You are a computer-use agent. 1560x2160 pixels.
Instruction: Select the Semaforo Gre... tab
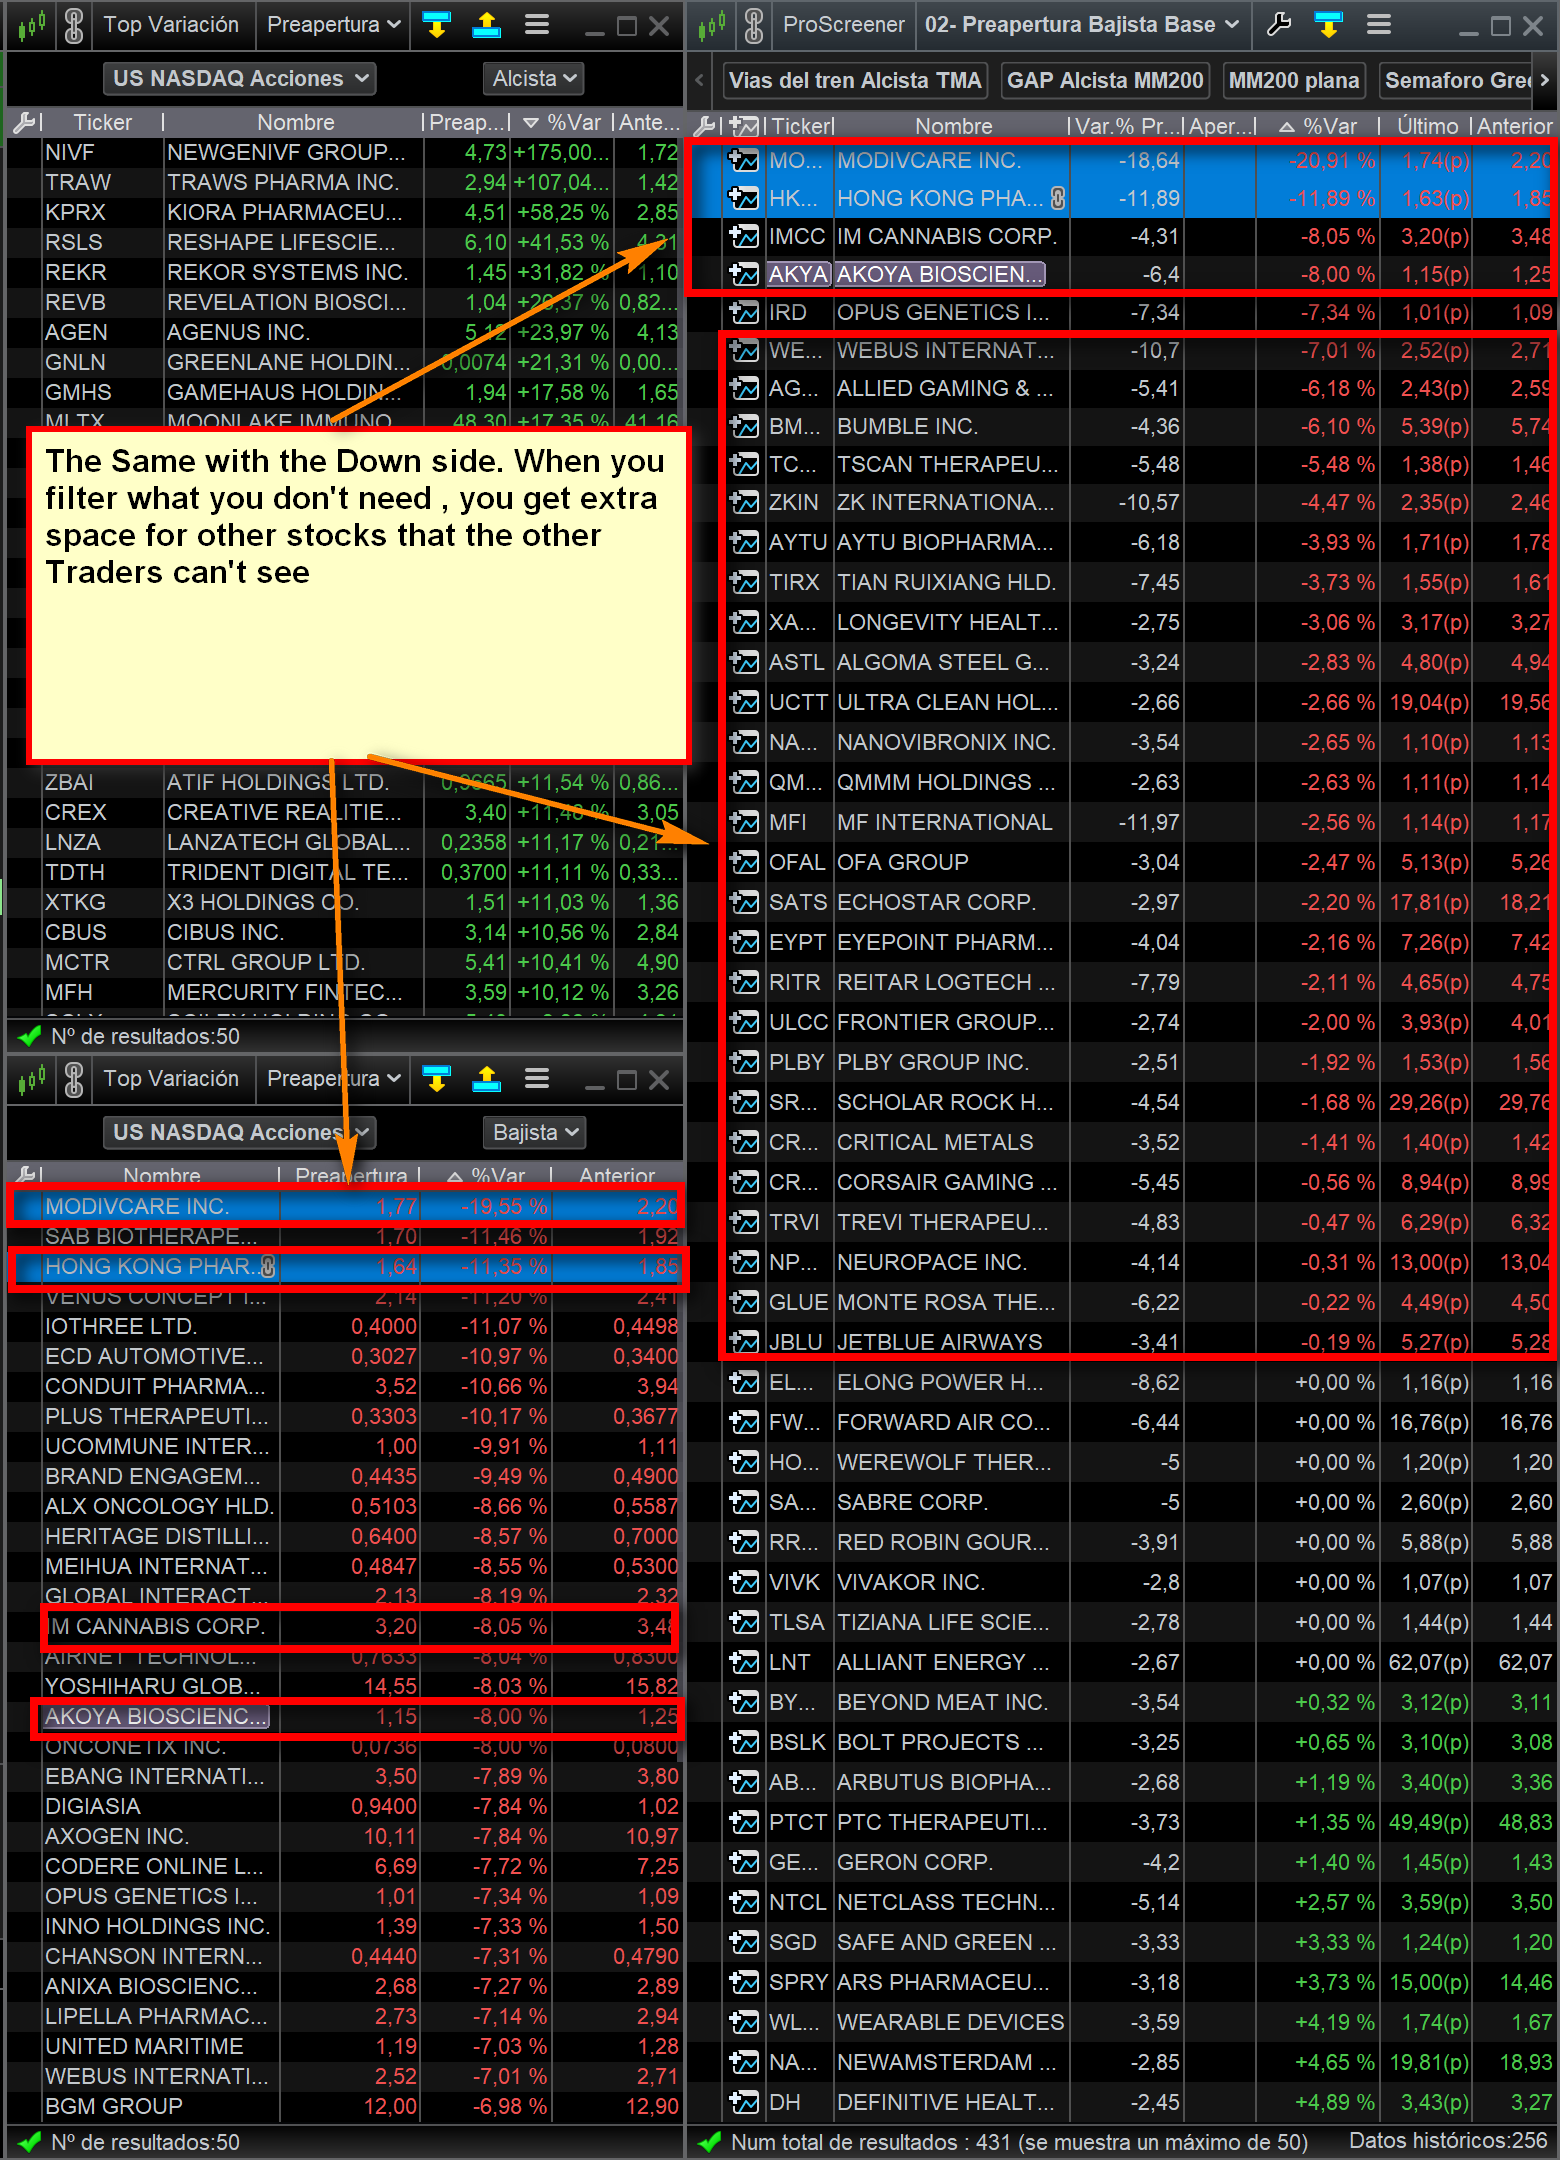pos(1457,81)
